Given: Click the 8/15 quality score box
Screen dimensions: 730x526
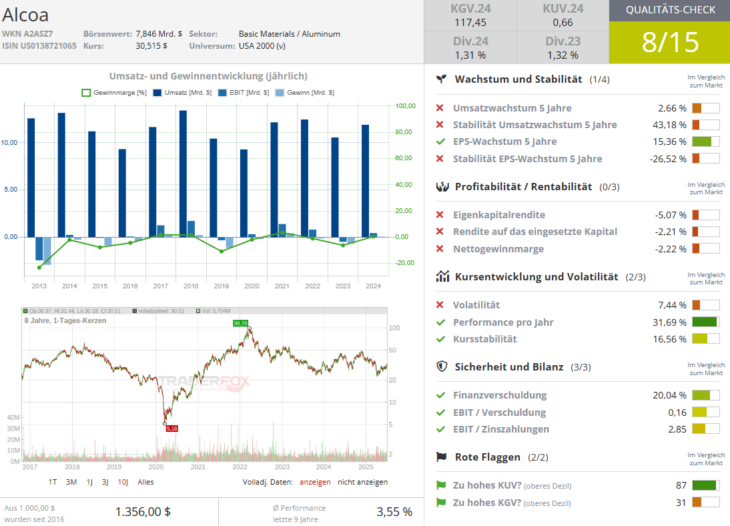Looking at the screenshot, I should click(x=669, y=42).
